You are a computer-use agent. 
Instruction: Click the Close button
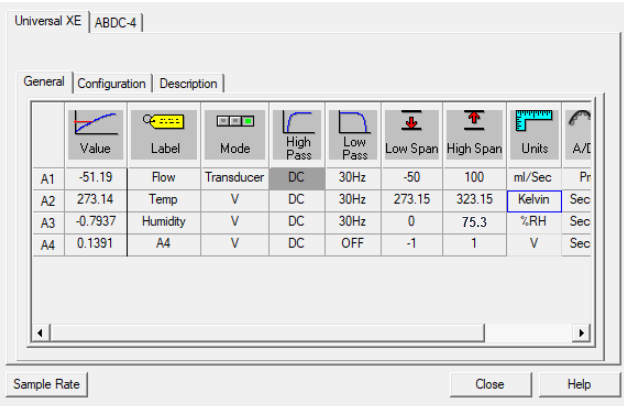[489, 384]
